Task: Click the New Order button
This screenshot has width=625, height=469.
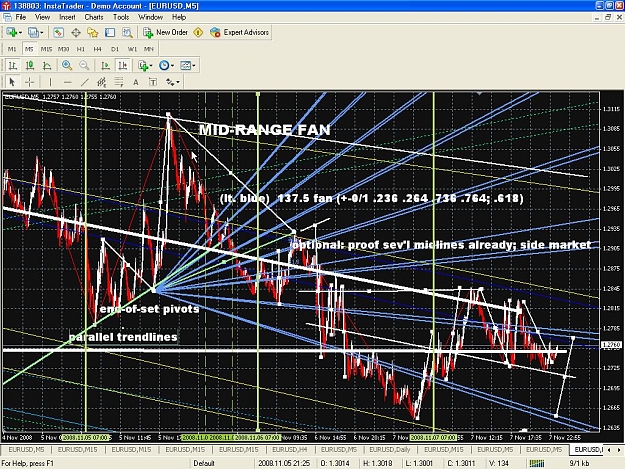Action: [x=165, y=32]
